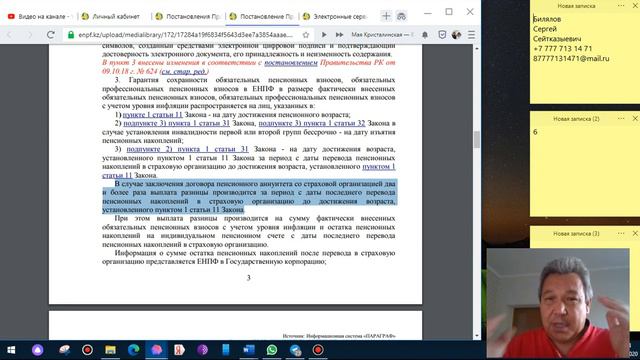This screenshot has width=640, height=360.
Task: Open incognito mode icon next to new tab
Action: click(402, 16)
